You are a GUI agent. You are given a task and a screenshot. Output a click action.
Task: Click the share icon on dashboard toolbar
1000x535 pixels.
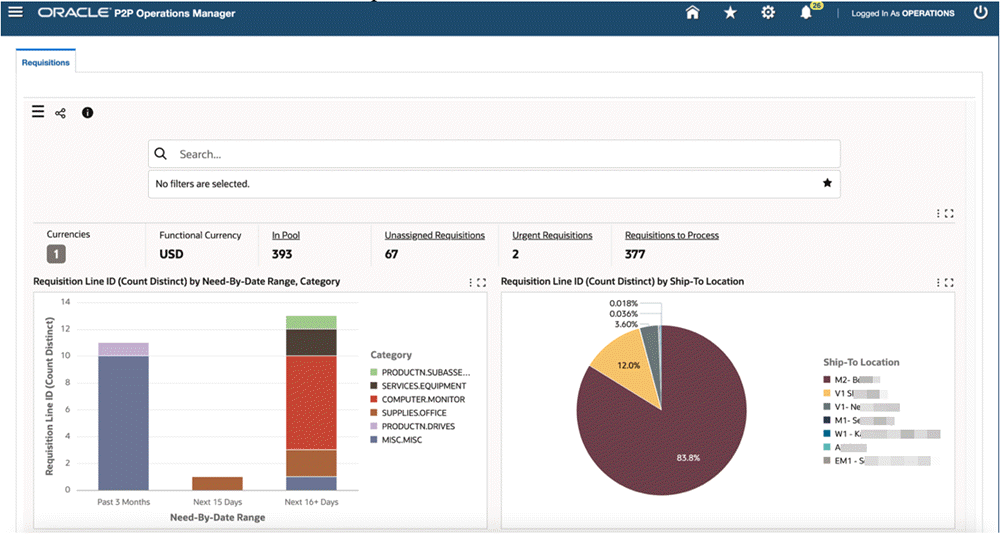(x=61, y=114)
